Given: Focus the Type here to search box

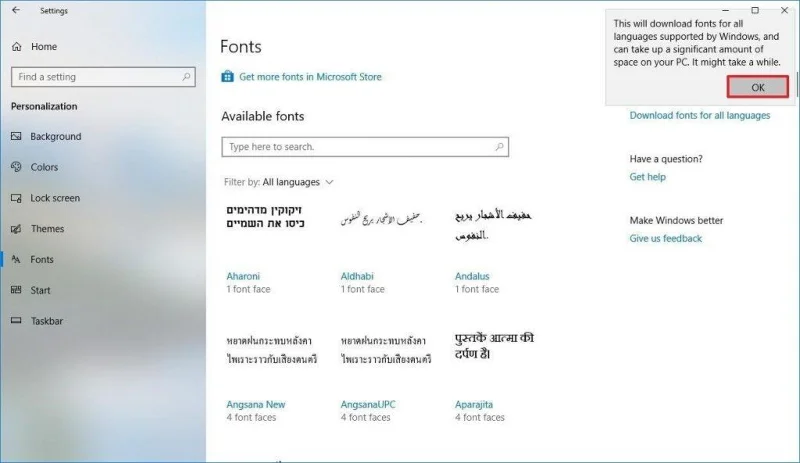Looking at the screenshot, I should (x=365, y=147).
